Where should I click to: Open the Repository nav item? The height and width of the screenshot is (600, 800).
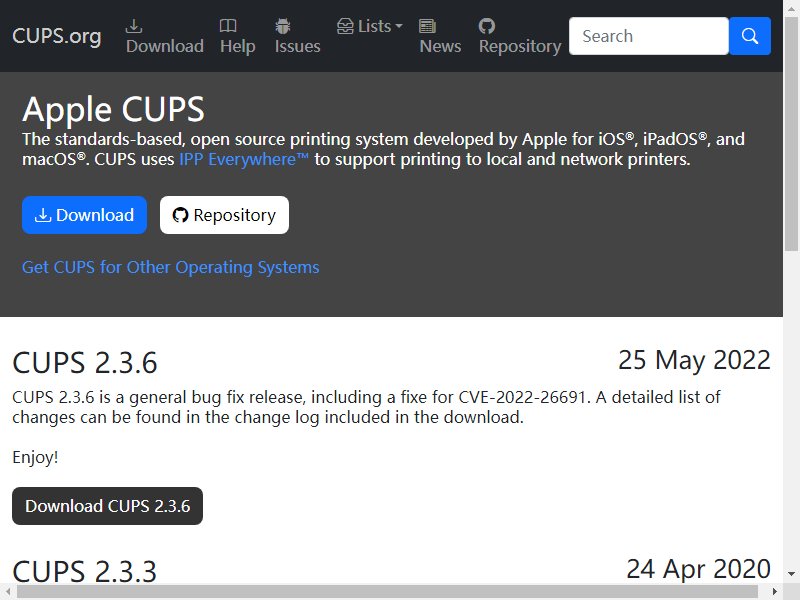(520, 36)
